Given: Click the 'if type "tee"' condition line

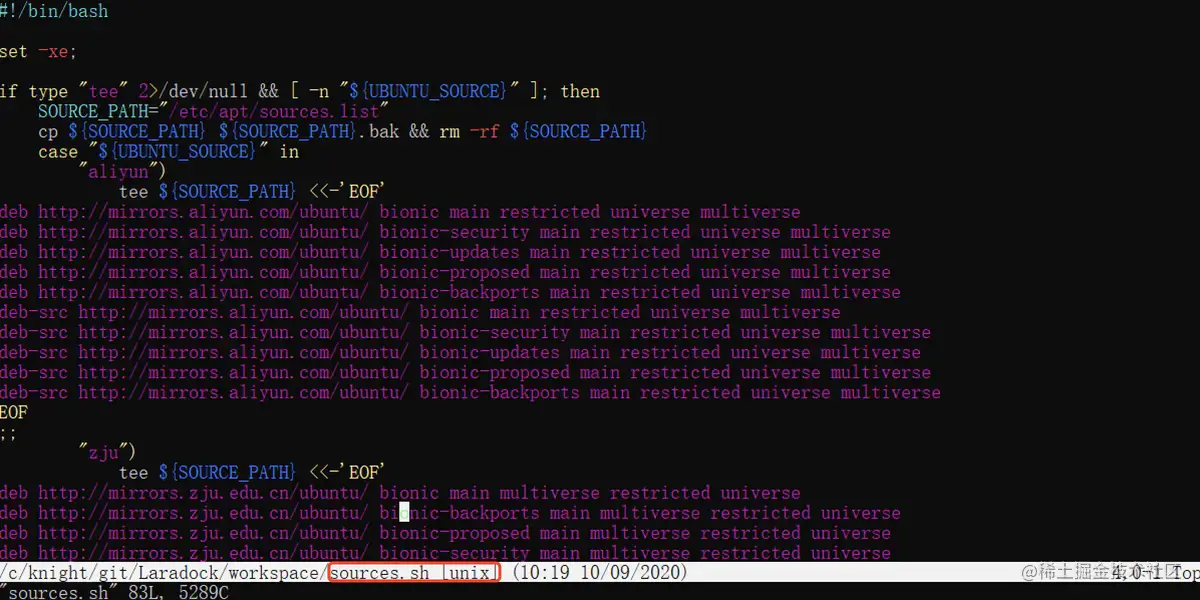Looking at the screenshot, I should (x=300, y=91).
